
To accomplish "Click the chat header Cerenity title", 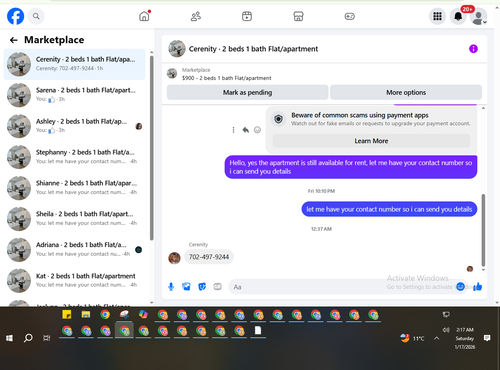I will click(x=253, y=49).
